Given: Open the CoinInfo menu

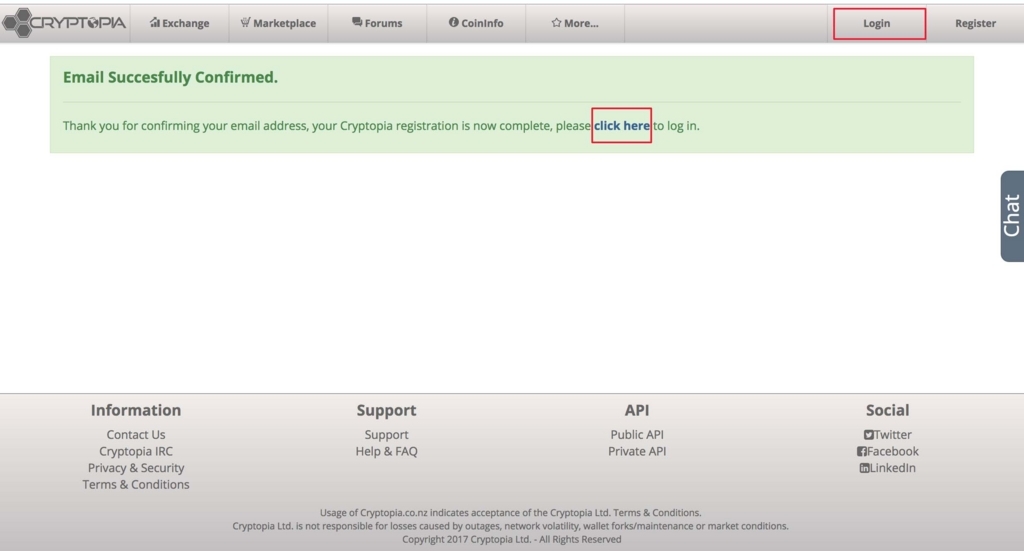Looking at the screenshot, I should pos(476,23).
